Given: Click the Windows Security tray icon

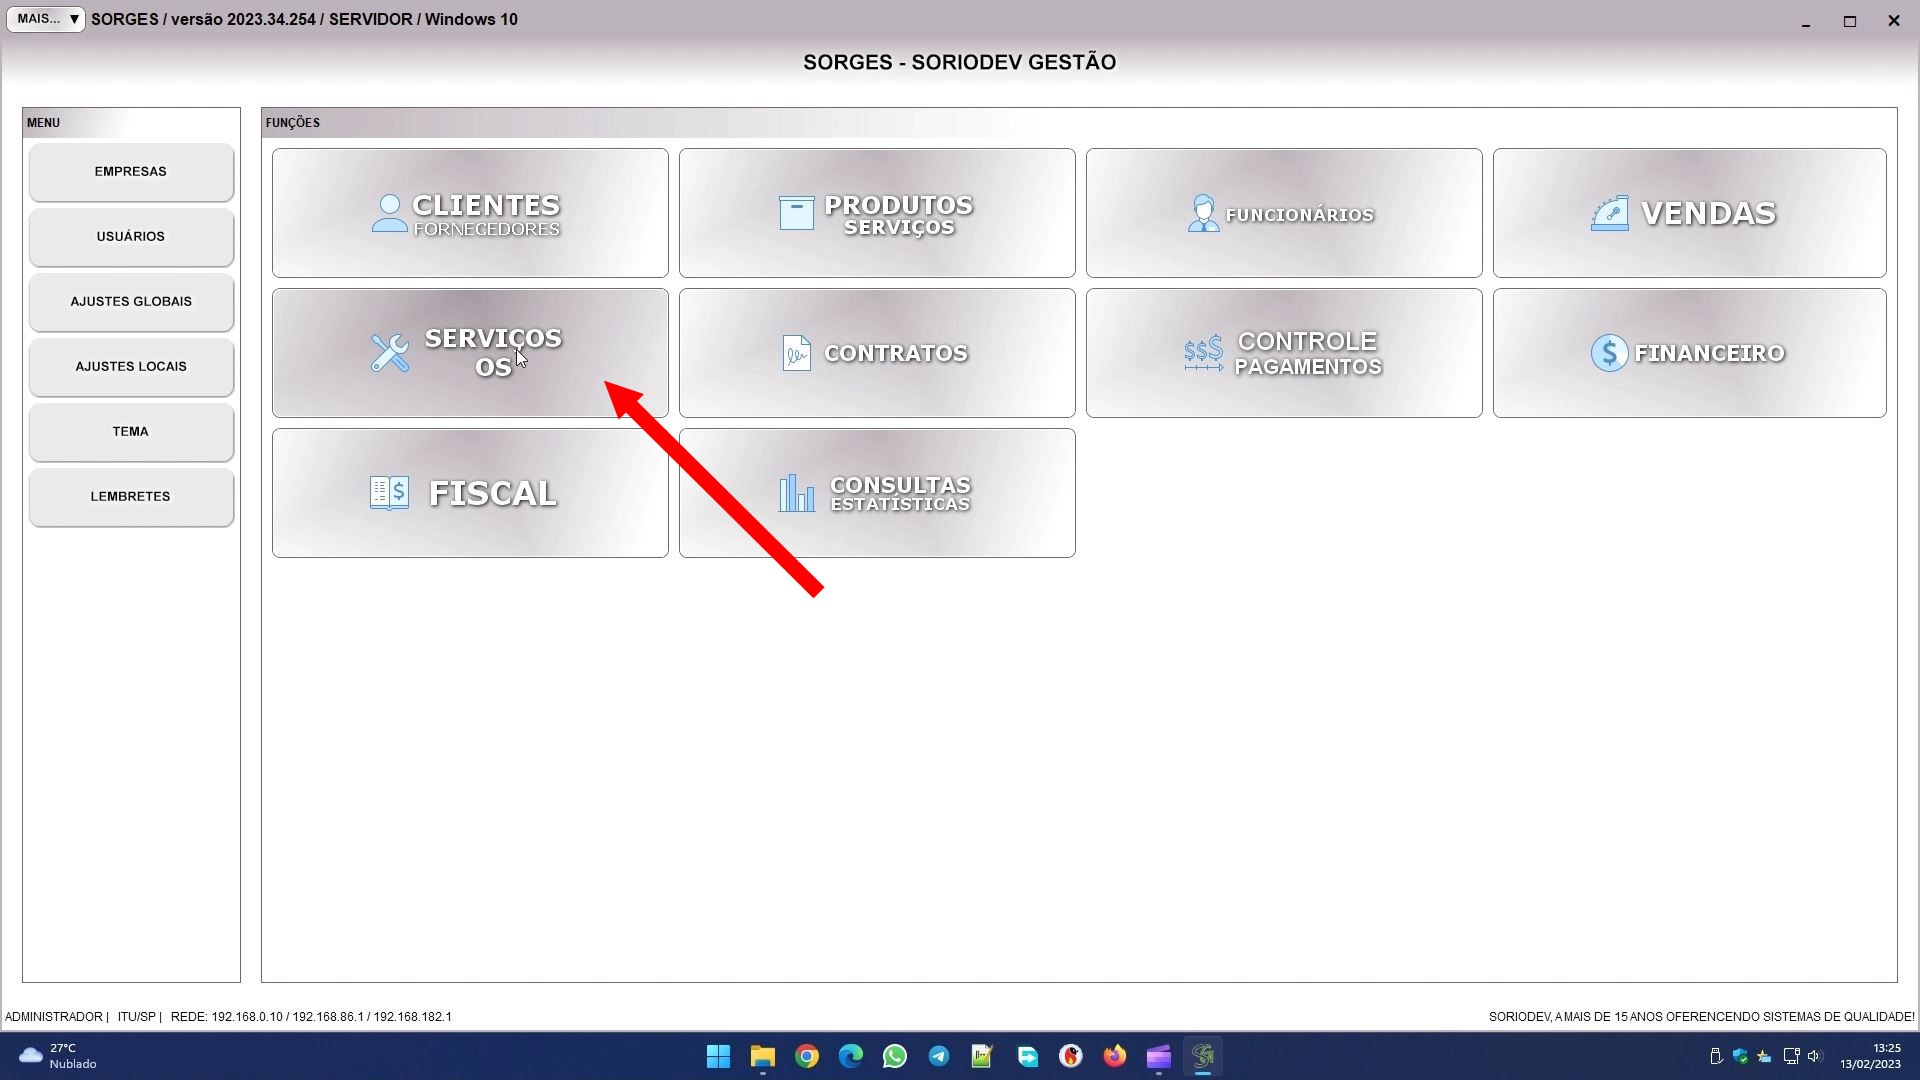Looking at the screenshot, I should pos(1741,1056).
